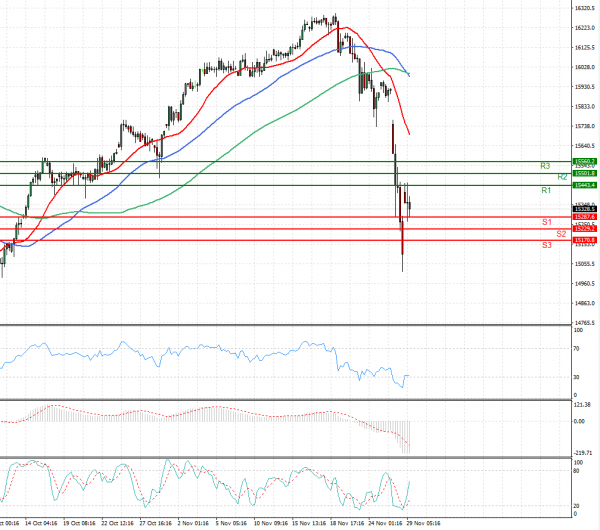The height and width of the screenshot is (530, 600).
Task: Click the stochastic scale value 80
Action: click(x=578, y=471)
